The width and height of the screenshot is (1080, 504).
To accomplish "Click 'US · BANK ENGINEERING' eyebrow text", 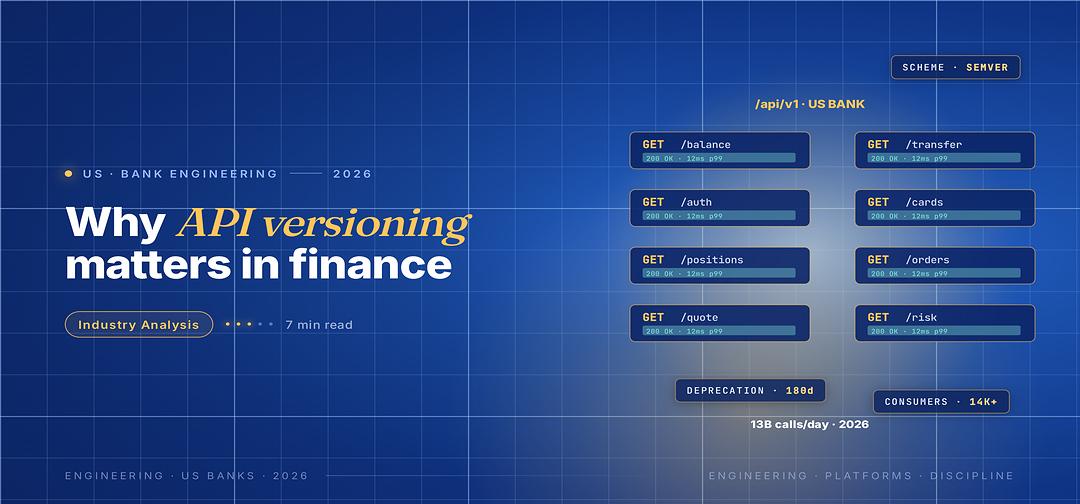I will pyautogui.click(x=180, y=174).
